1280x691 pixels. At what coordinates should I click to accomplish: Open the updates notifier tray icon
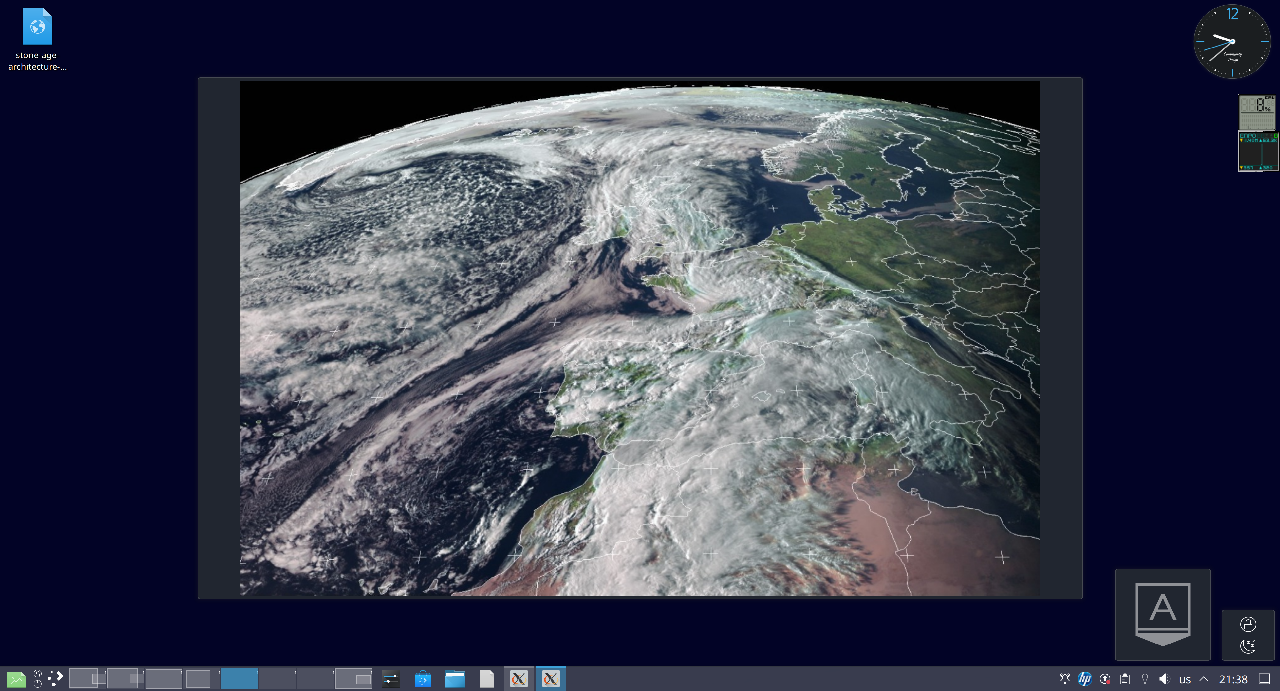[1105, 679]
